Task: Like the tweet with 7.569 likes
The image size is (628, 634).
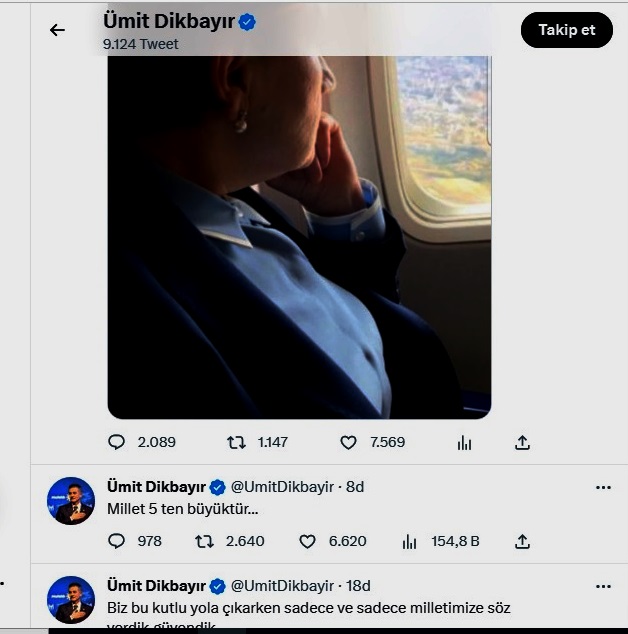Action: (x=348, y=442)
